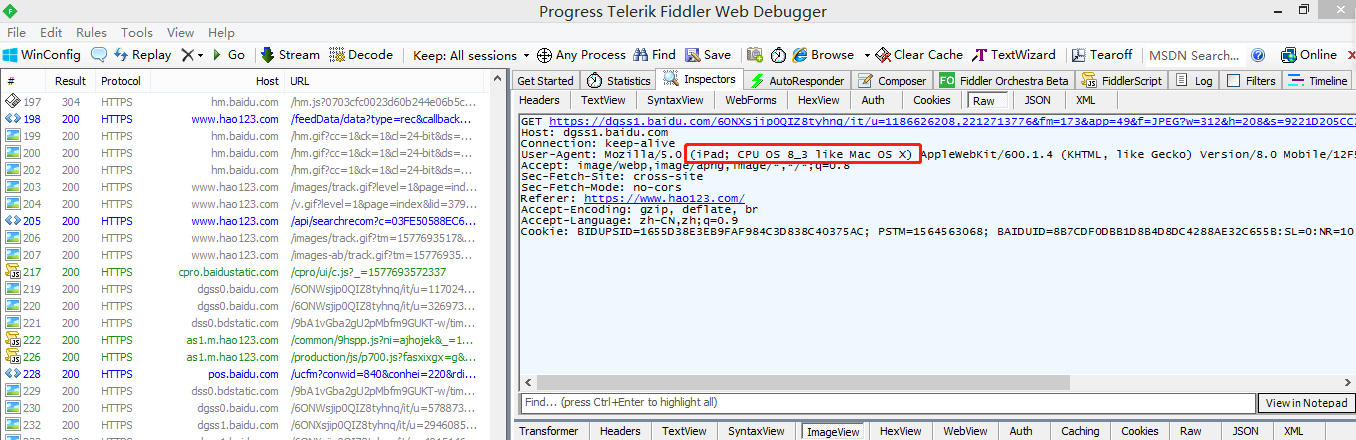Select request SyntaxView inspector tab
The height and width of the screenshot is (440, 1356).
[x=675, y=100]
